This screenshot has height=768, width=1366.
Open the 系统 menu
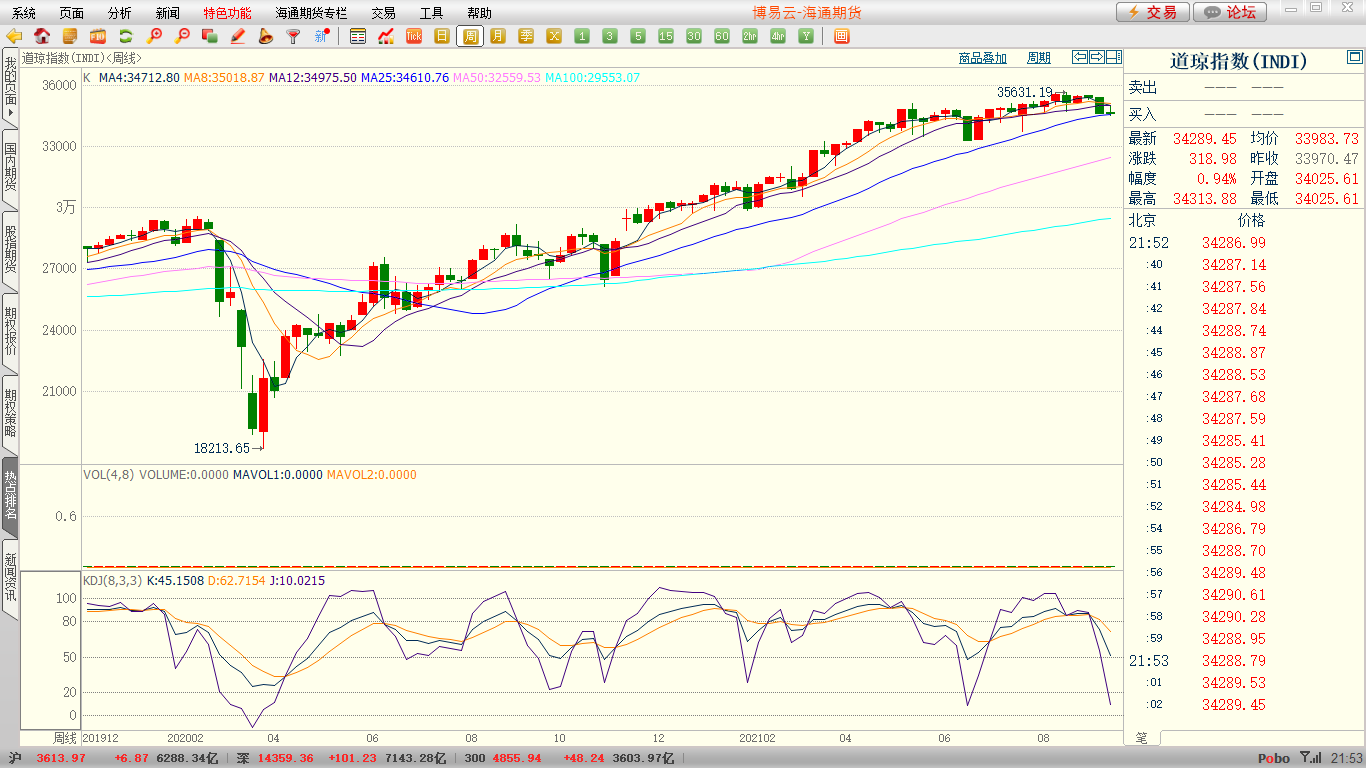point(24,13)
